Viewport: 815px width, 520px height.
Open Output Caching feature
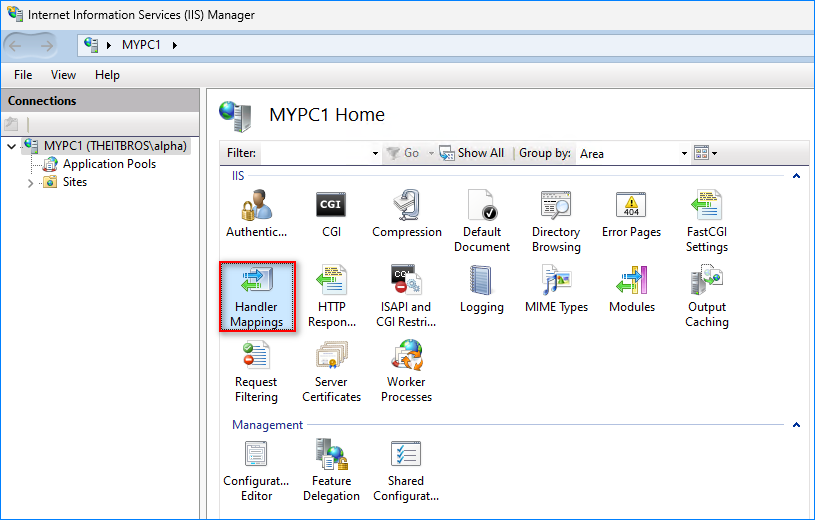707,296
